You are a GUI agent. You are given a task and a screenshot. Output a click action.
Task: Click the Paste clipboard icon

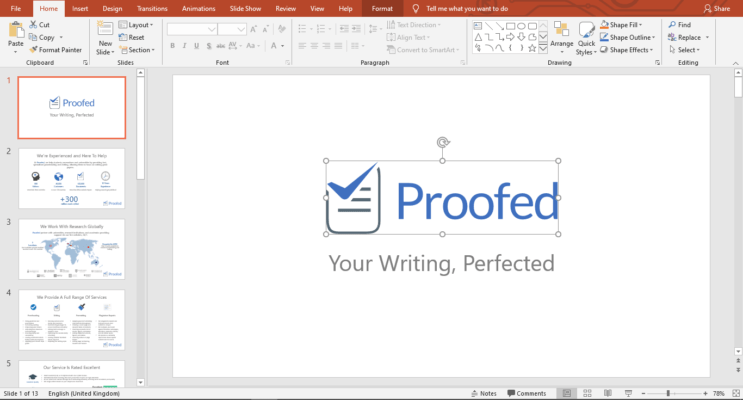[16, 30]
